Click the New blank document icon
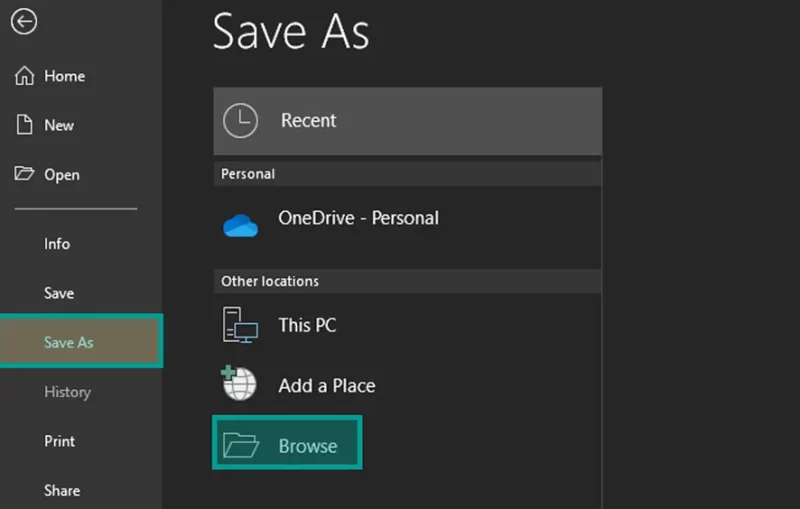800x509 pixels. [24, 124]
